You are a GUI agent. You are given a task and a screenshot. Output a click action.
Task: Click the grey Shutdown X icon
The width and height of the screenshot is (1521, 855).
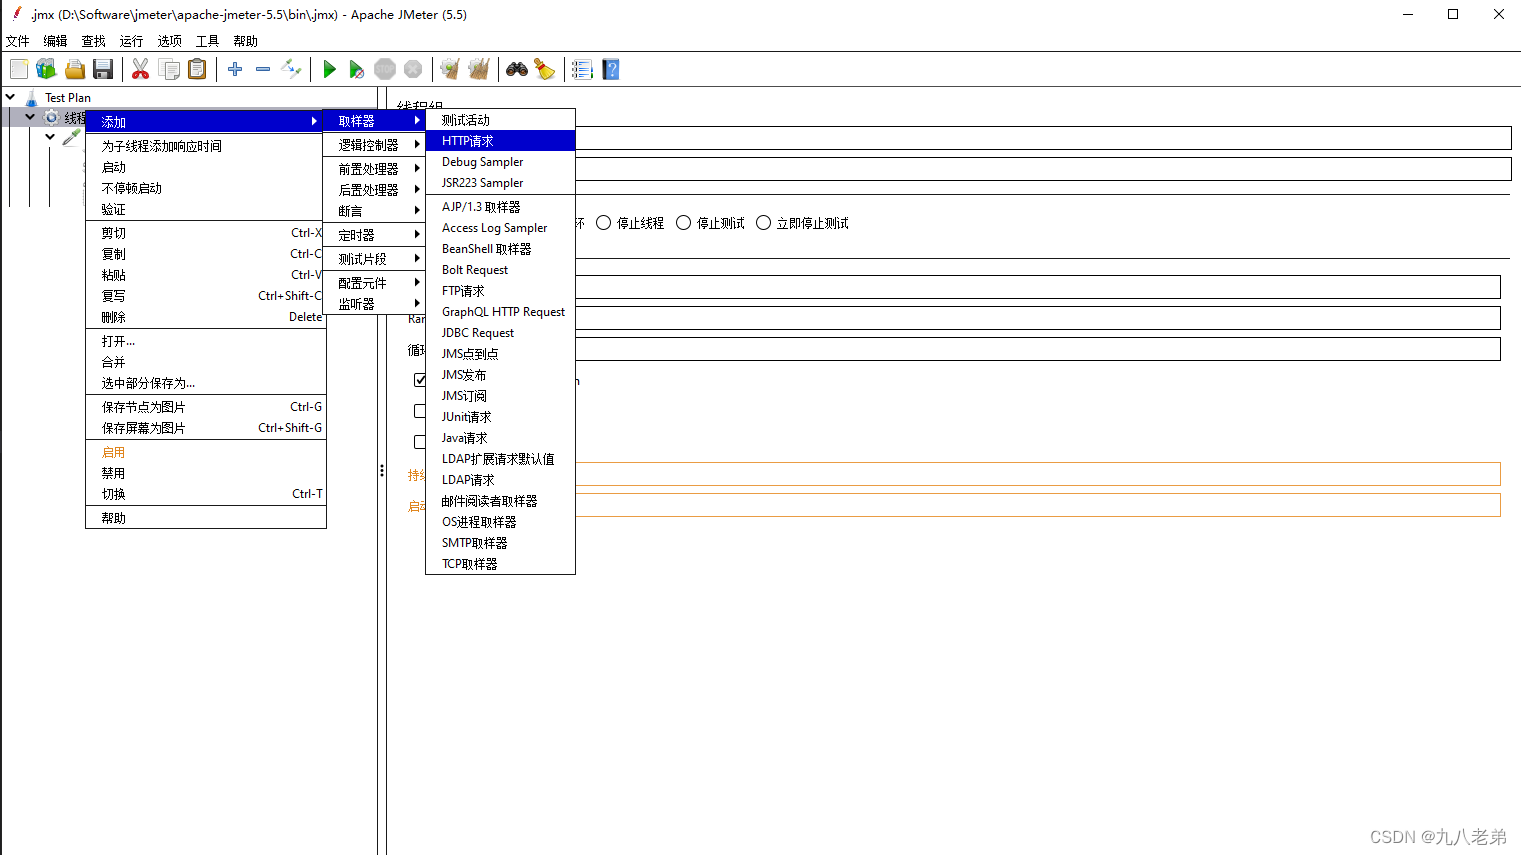tap(413, 69)
